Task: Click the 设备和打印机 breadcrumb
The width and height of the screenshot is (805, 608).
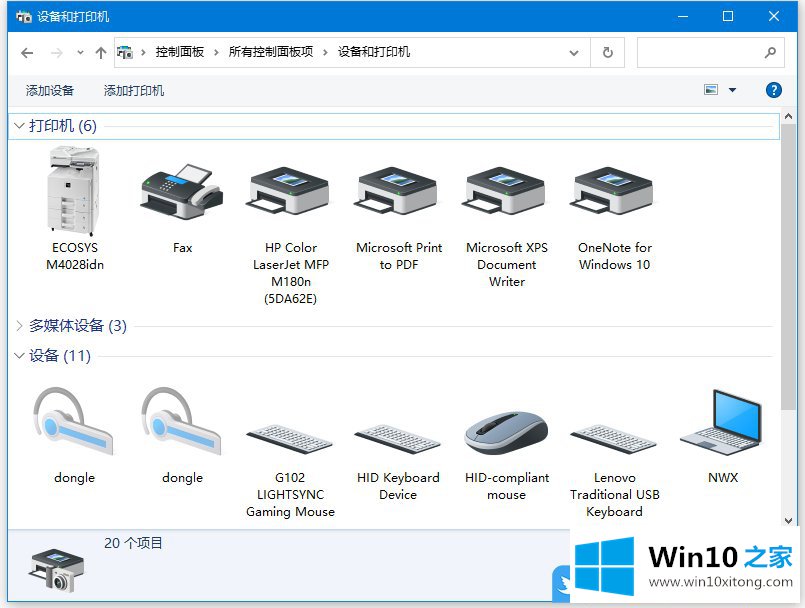Action: point(374,52)
